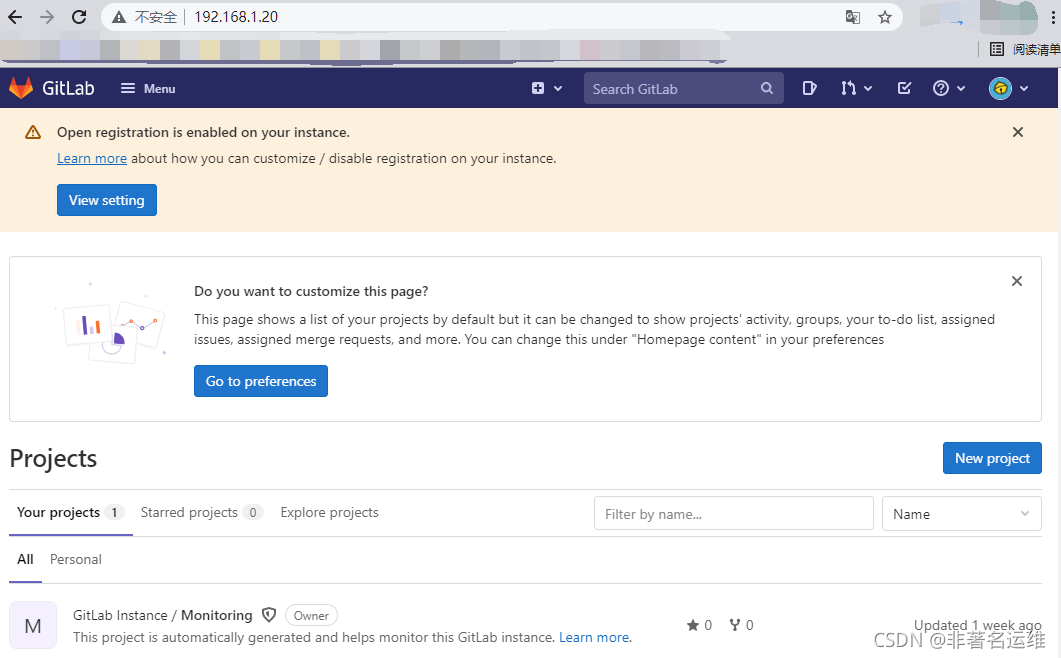Click the customize page illustration
The image size is (1061, 658).
110,324
